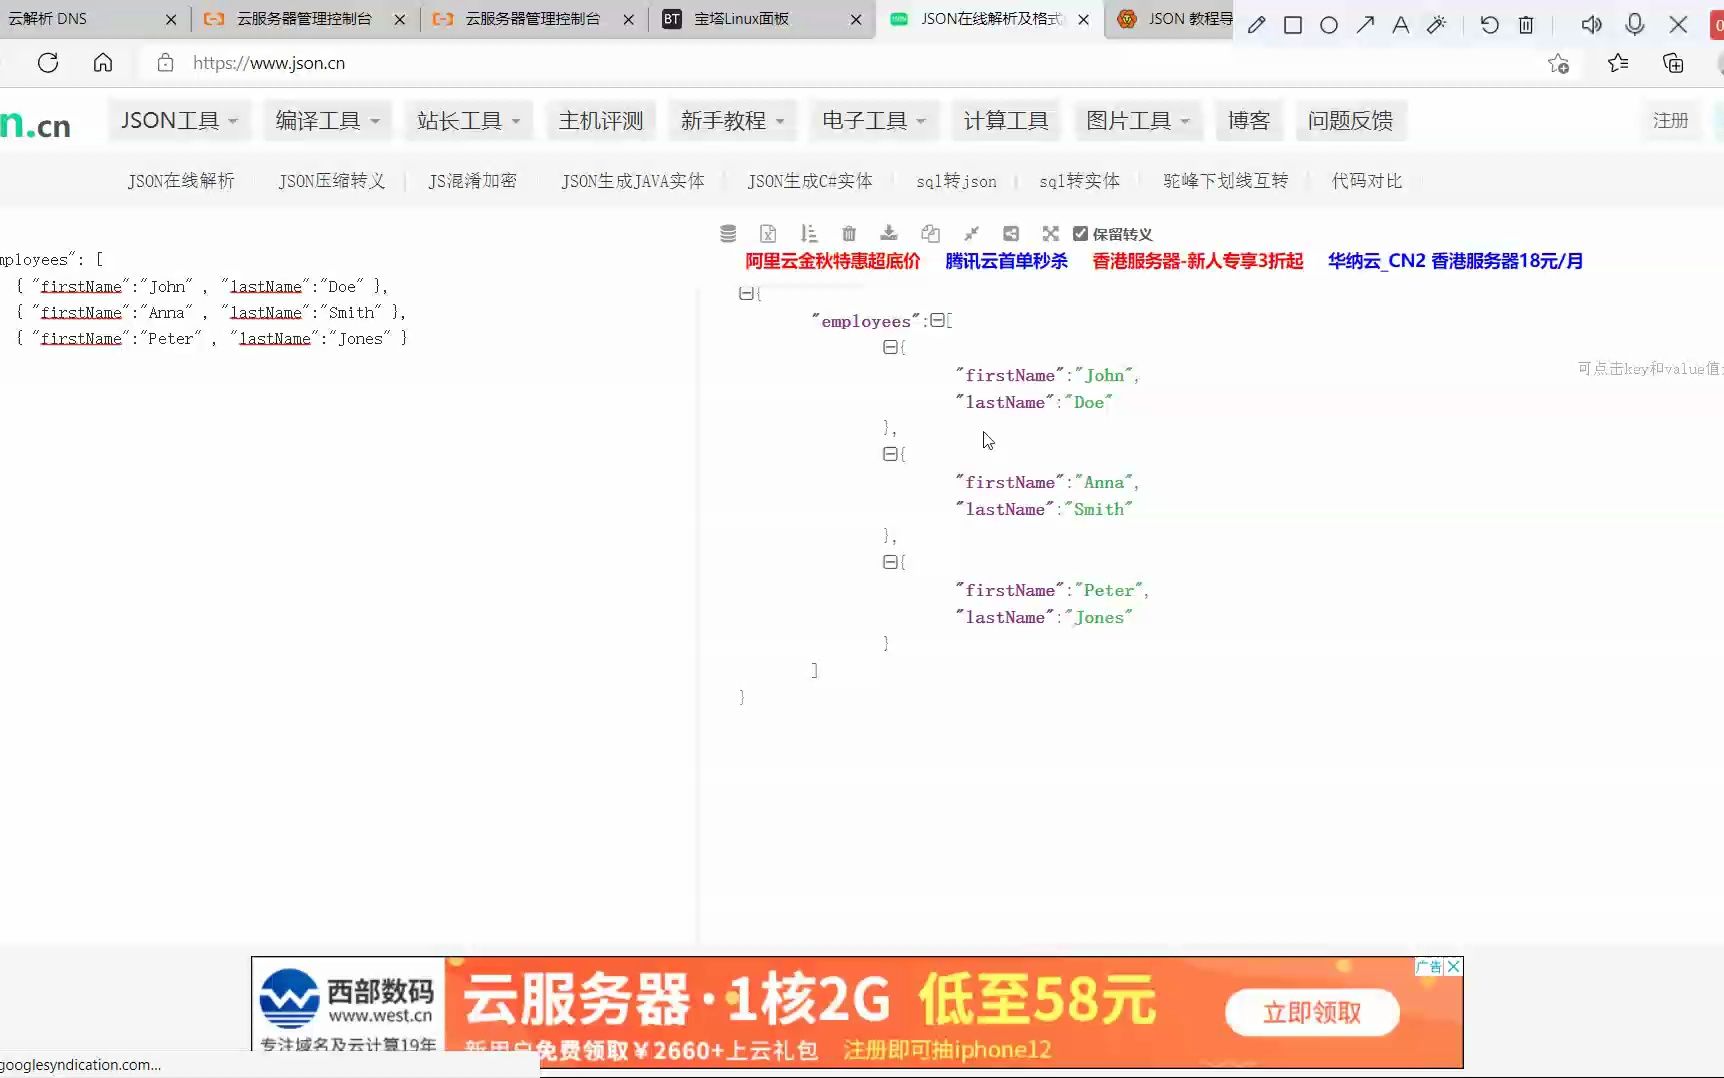Click the browser refresh icon

(48, 63)
